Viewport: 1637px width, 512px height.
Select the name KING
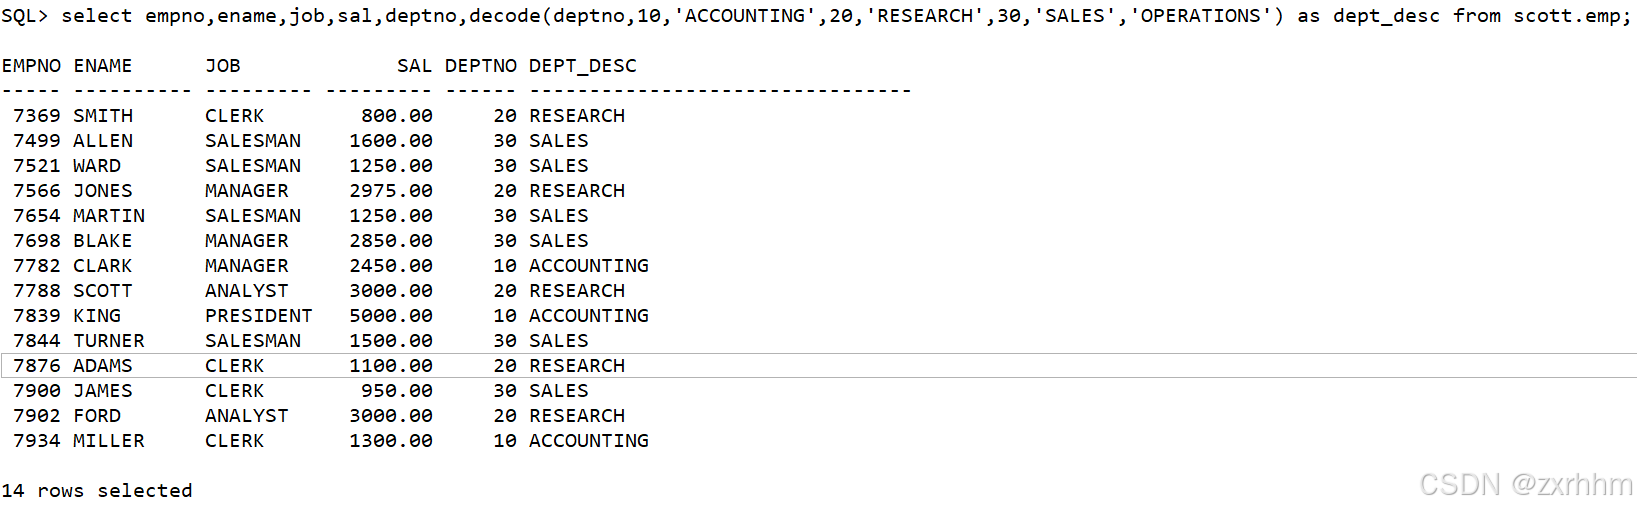pyautogui.click(x=97, y=316)
